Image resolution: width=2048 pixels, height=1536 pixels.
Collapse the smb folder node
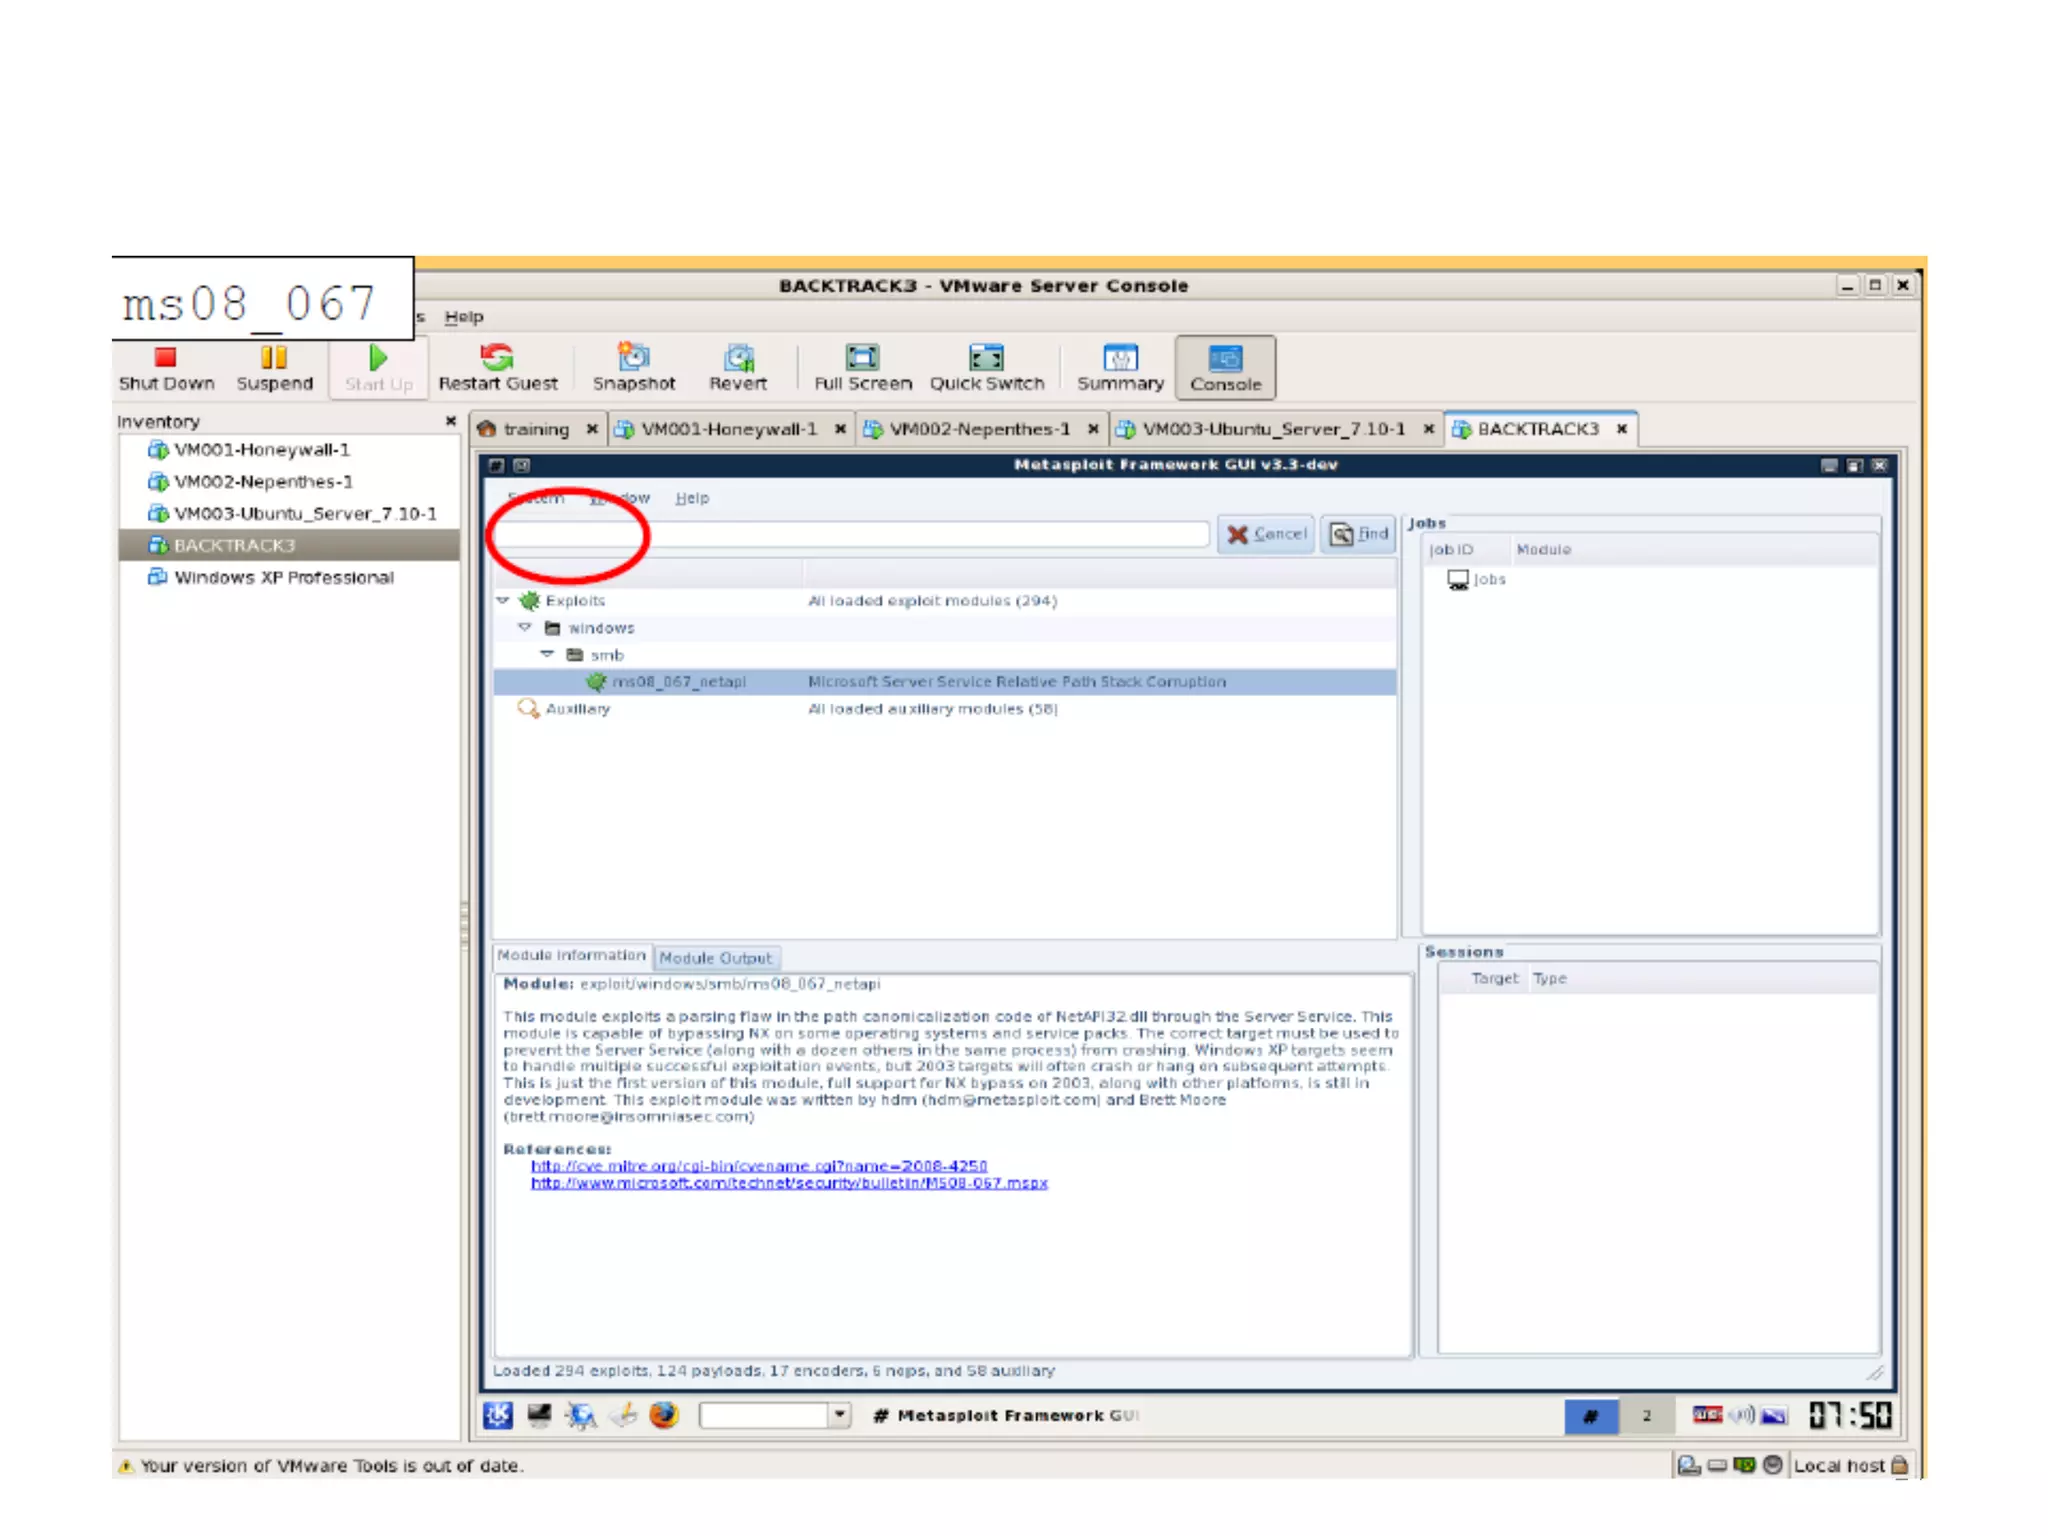(x=547, y=654)
